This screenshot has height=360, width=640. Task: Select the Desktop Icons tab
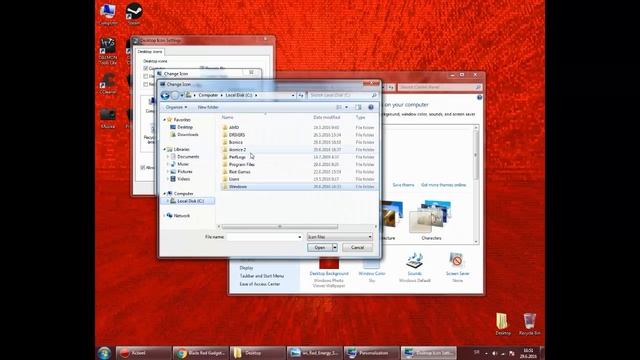coord(150,51)
